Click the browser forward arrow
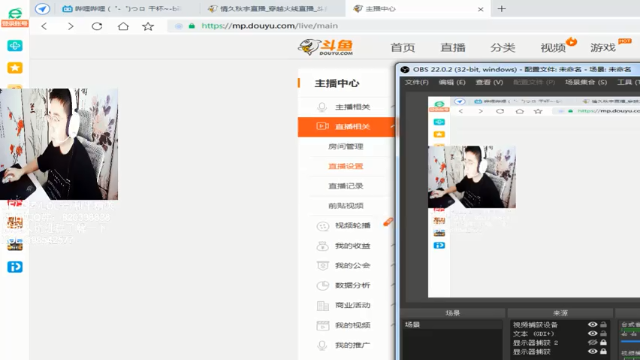The height and width of the screenshot is (360, 640). (71, 27)
